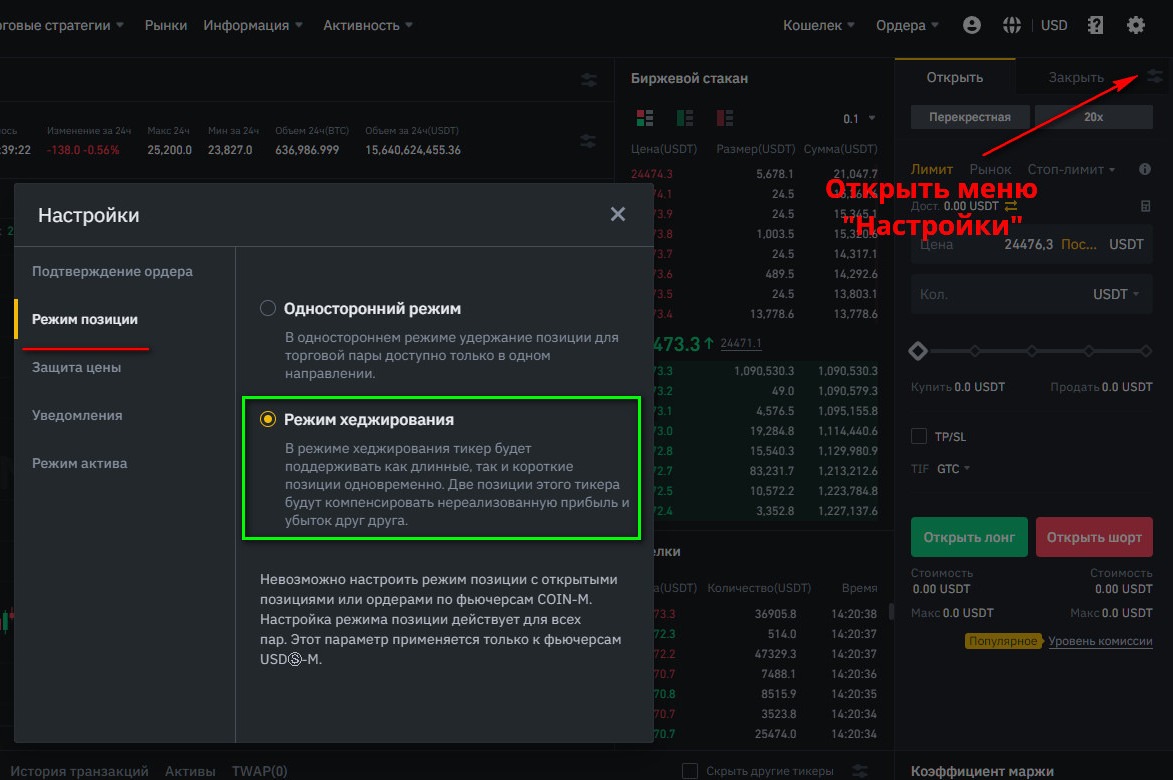Click the quantity slider diamond handle
The image size is (1173, 780).
click(x=918, y=350)
